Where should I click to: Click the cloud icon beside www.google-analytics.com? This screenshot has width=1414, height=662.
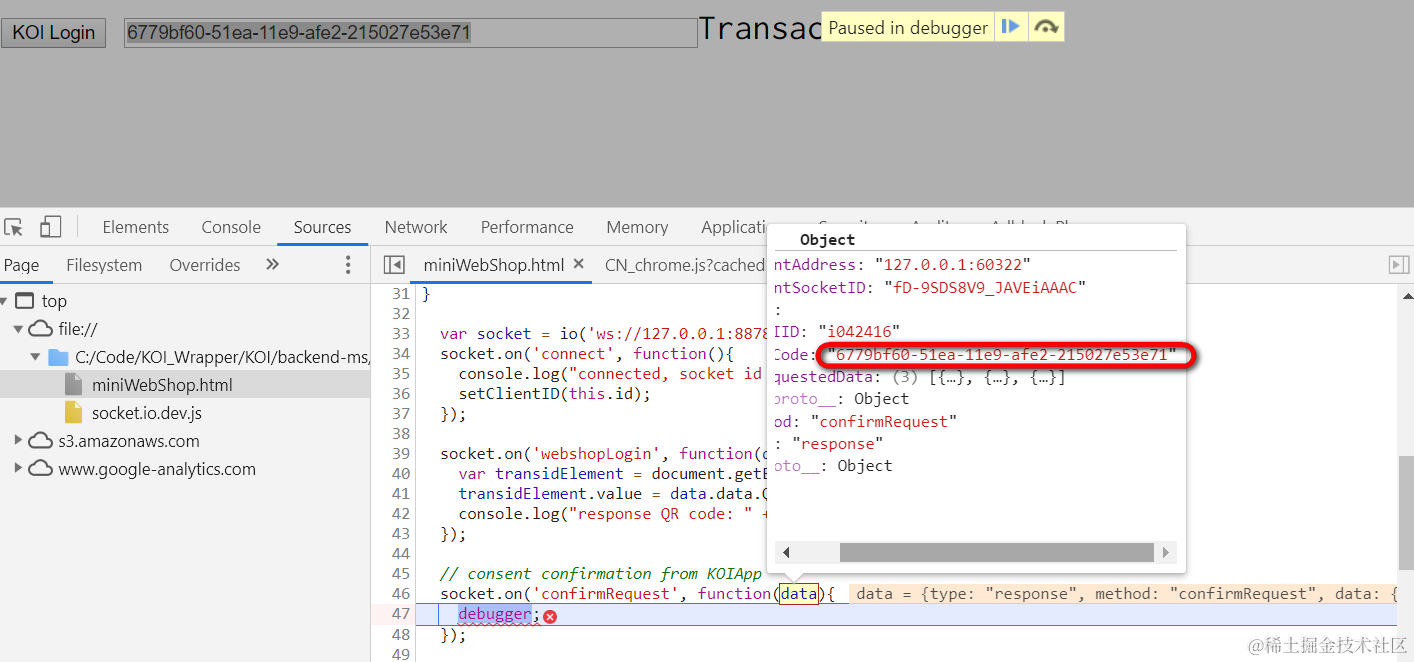40,469
